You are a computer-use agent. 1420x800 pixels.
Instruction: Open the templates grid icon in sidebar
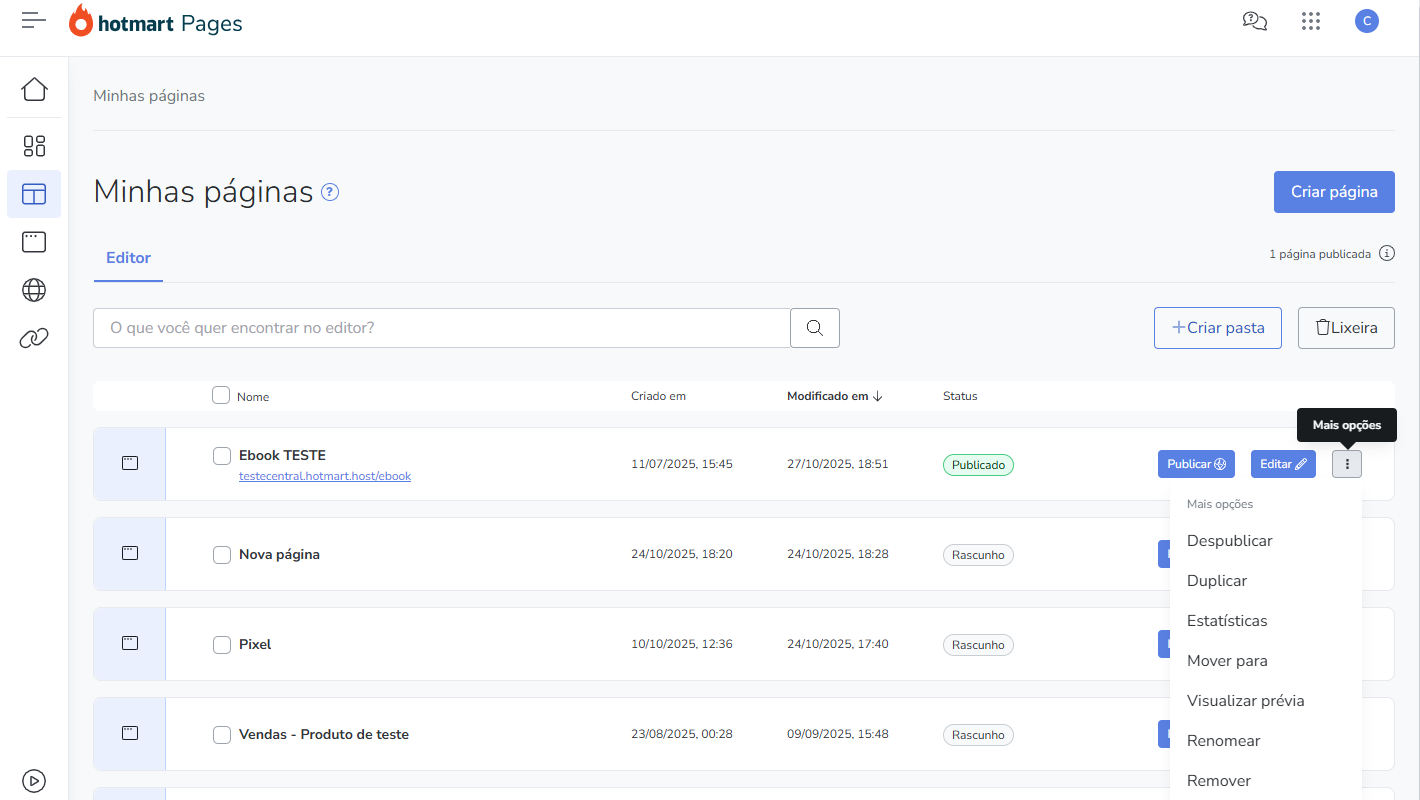(34, 146)
